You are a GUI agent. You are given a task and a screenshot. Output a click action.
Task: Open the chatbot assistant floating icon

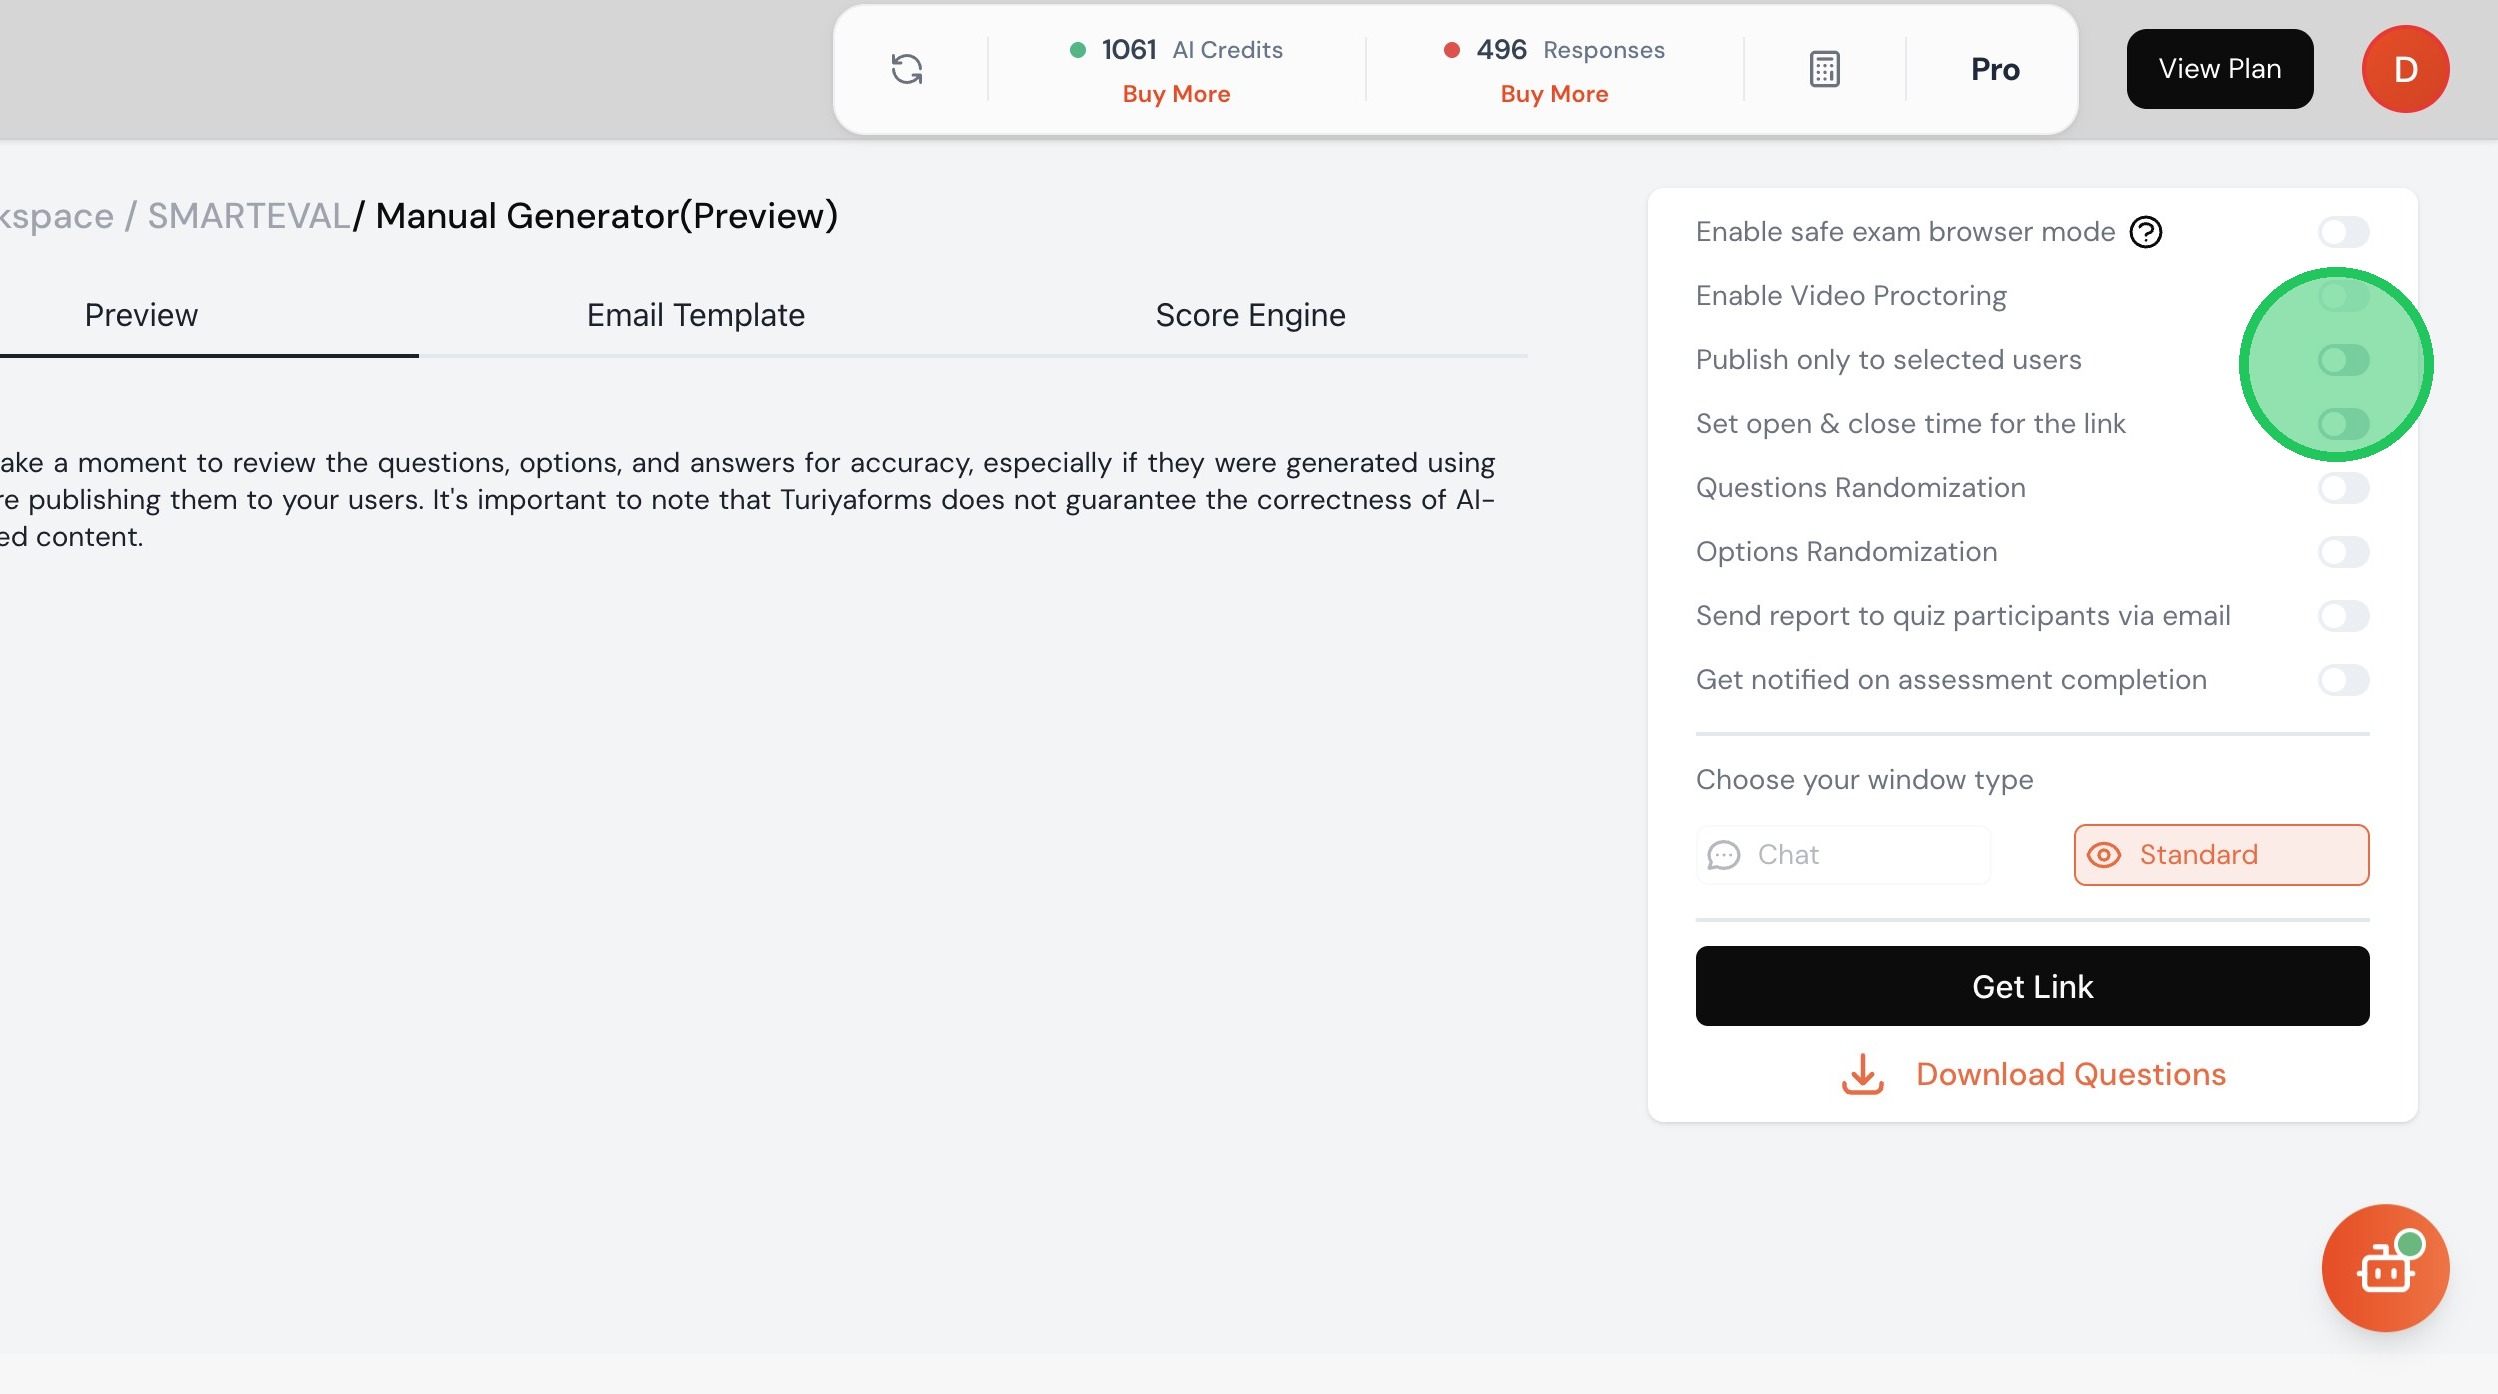click(2385, 1268)
